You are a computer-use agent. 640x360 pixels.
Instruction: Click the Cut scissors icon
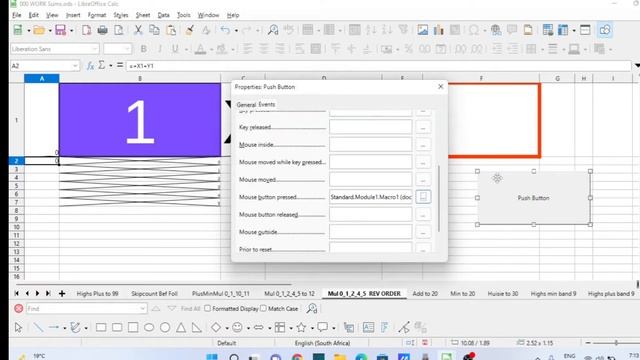coord(138,30)
